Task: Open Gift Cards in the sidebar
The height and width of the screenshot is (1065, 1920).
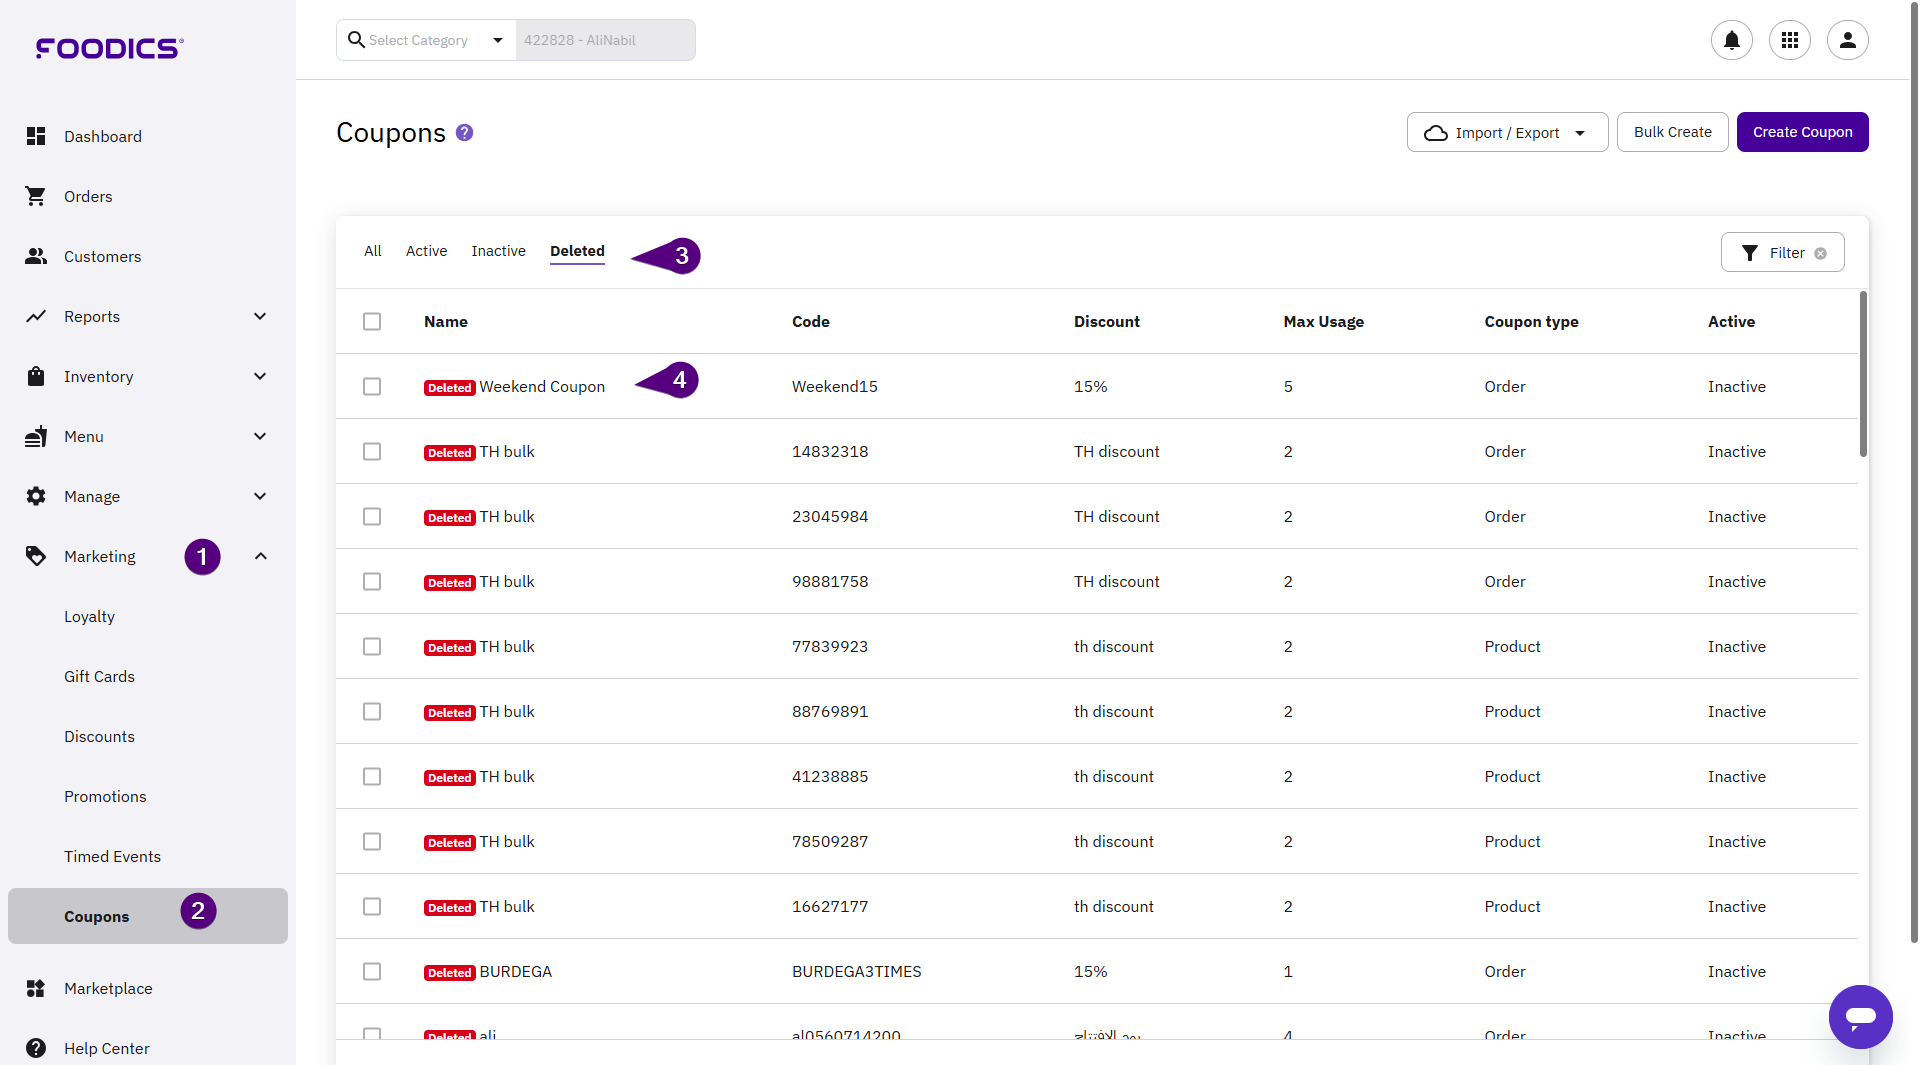Action: pos(99,677)
